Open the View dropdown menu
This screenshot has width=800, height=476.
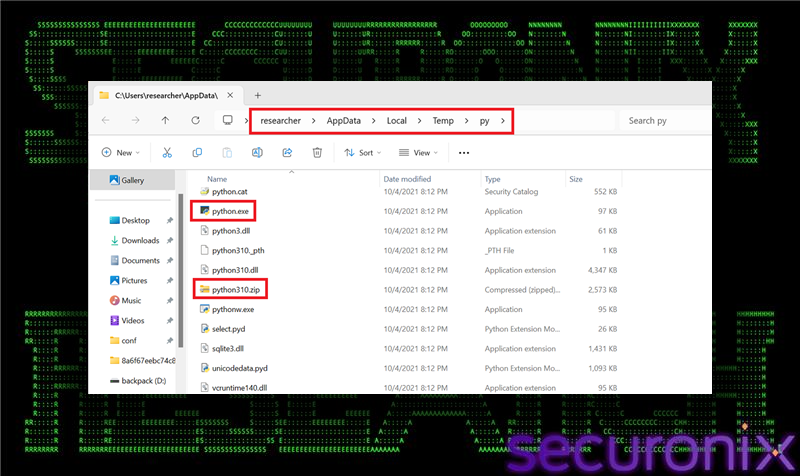[x=419, y=153]
